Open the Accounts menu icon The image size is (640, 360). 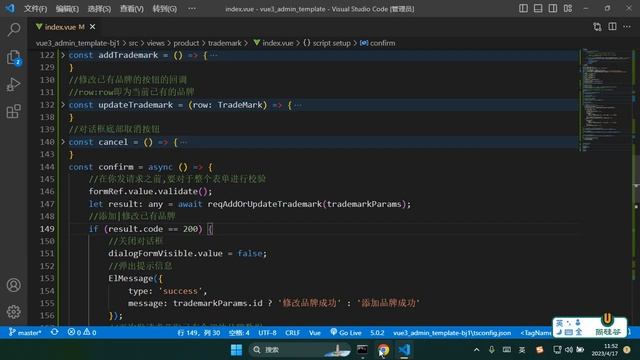(13, 285)
